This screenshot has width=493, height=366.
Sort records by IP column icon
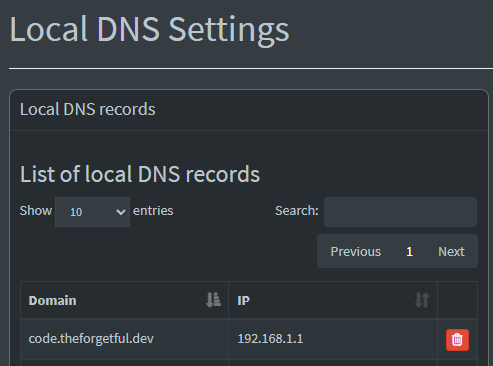(422, 300)
